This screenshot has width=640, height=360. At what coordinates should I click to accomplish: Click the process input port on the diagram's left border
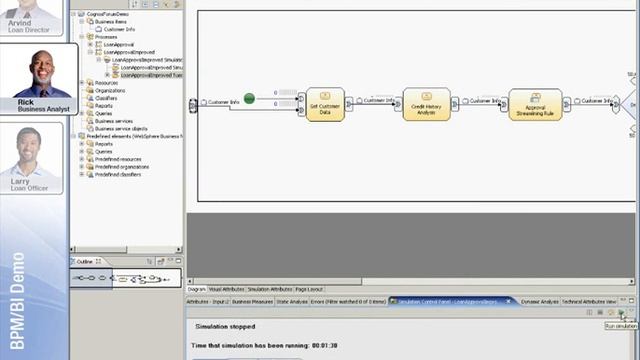point(193,106)
